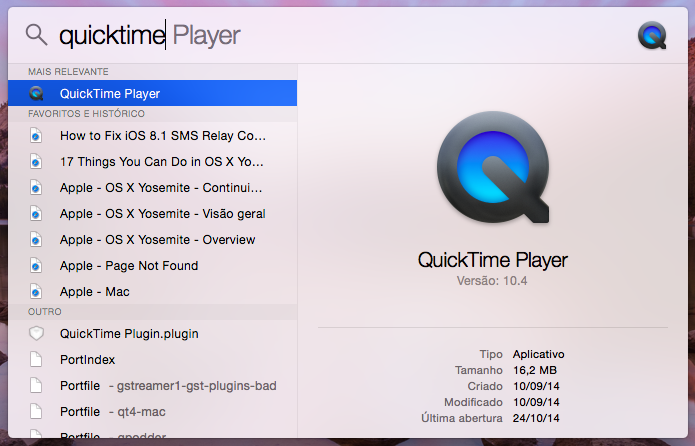This screenshot has width=695, height=446.
Task: Select Portfile gstreamer1-gst-plugins-bad result
Action: [x=152, y=386]
